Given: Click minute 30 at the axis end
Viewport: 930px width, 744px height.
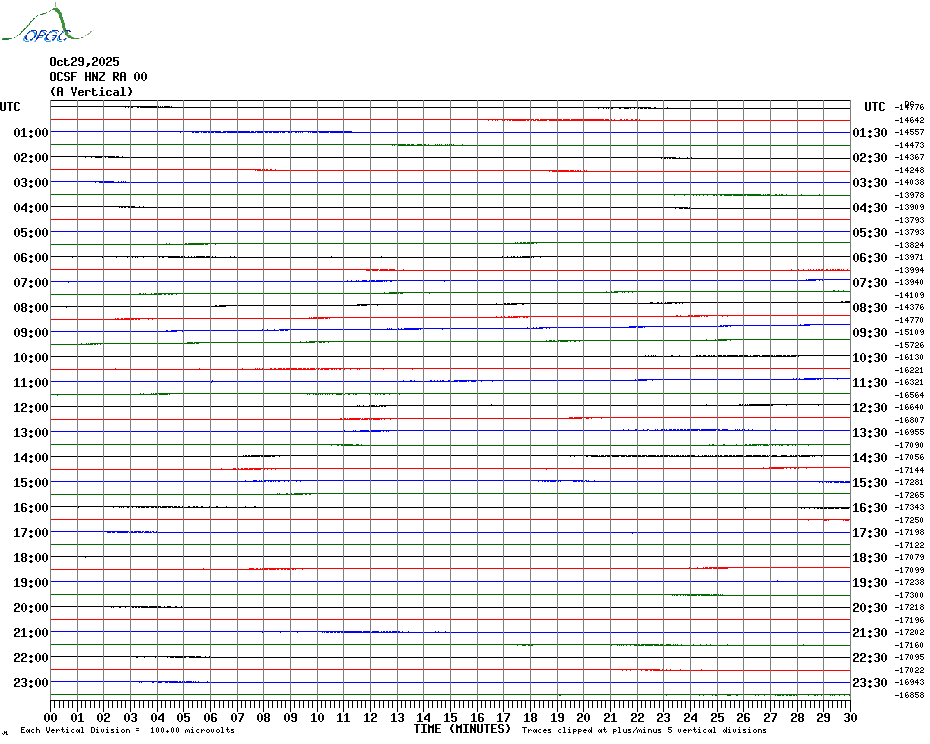Looking at the screenshot, I should point(850,717).
